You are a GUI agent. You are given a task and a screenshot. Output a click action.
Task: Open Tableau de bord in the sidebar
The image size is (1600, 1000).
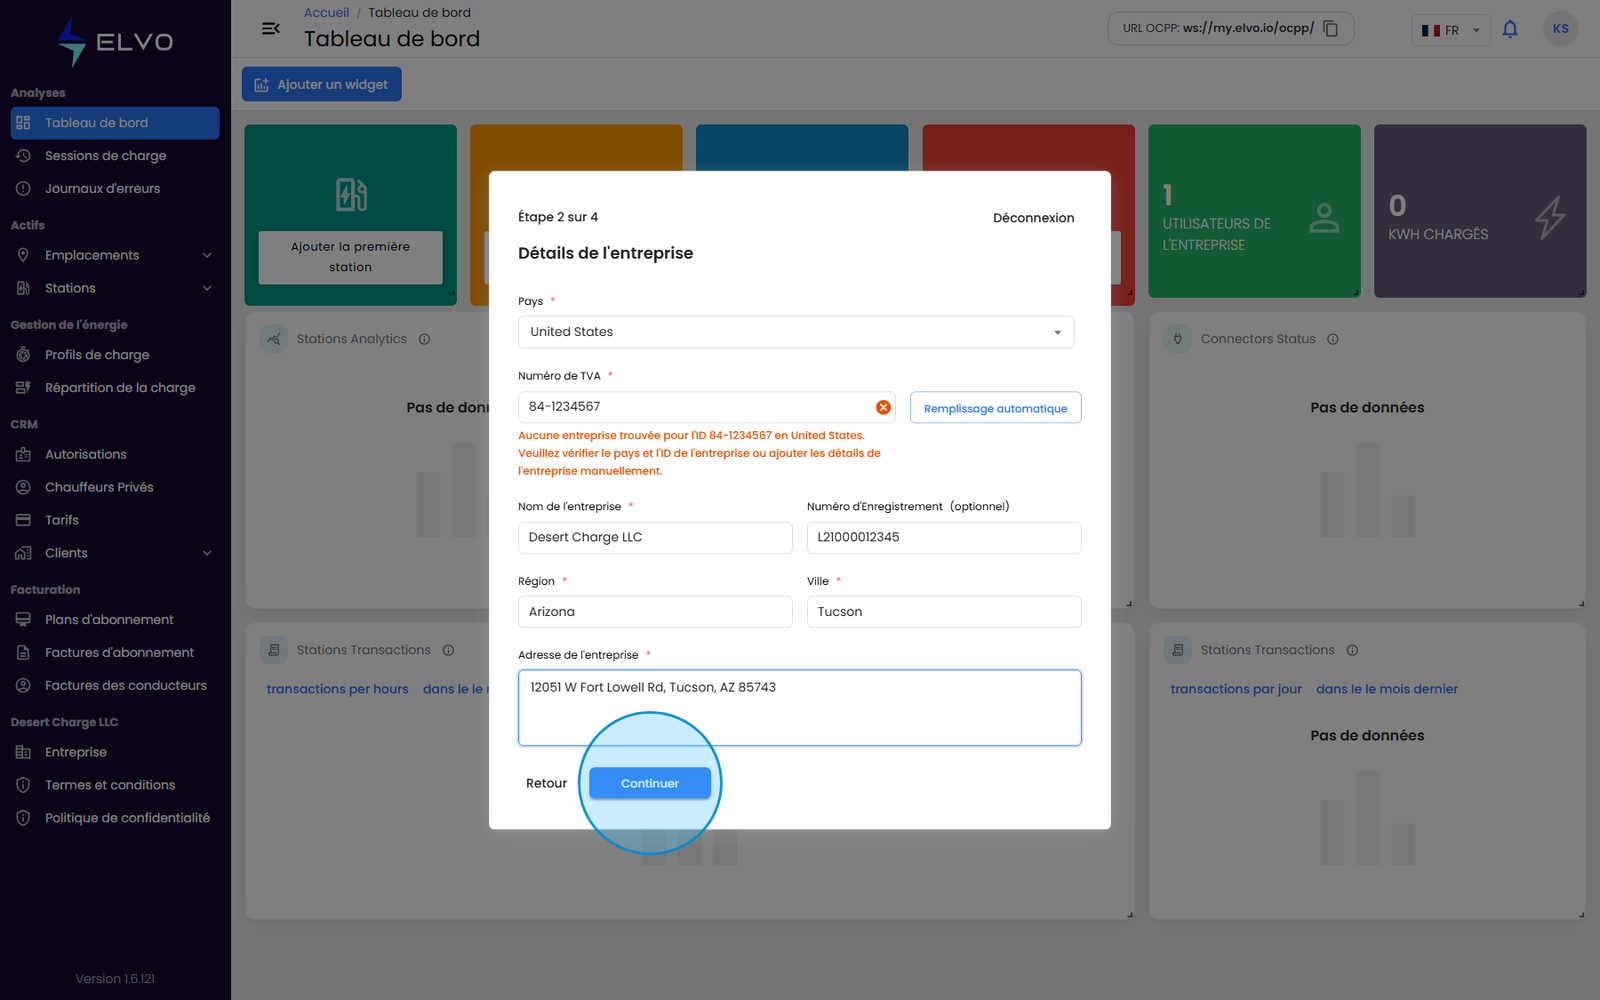(x=115, y=123)
